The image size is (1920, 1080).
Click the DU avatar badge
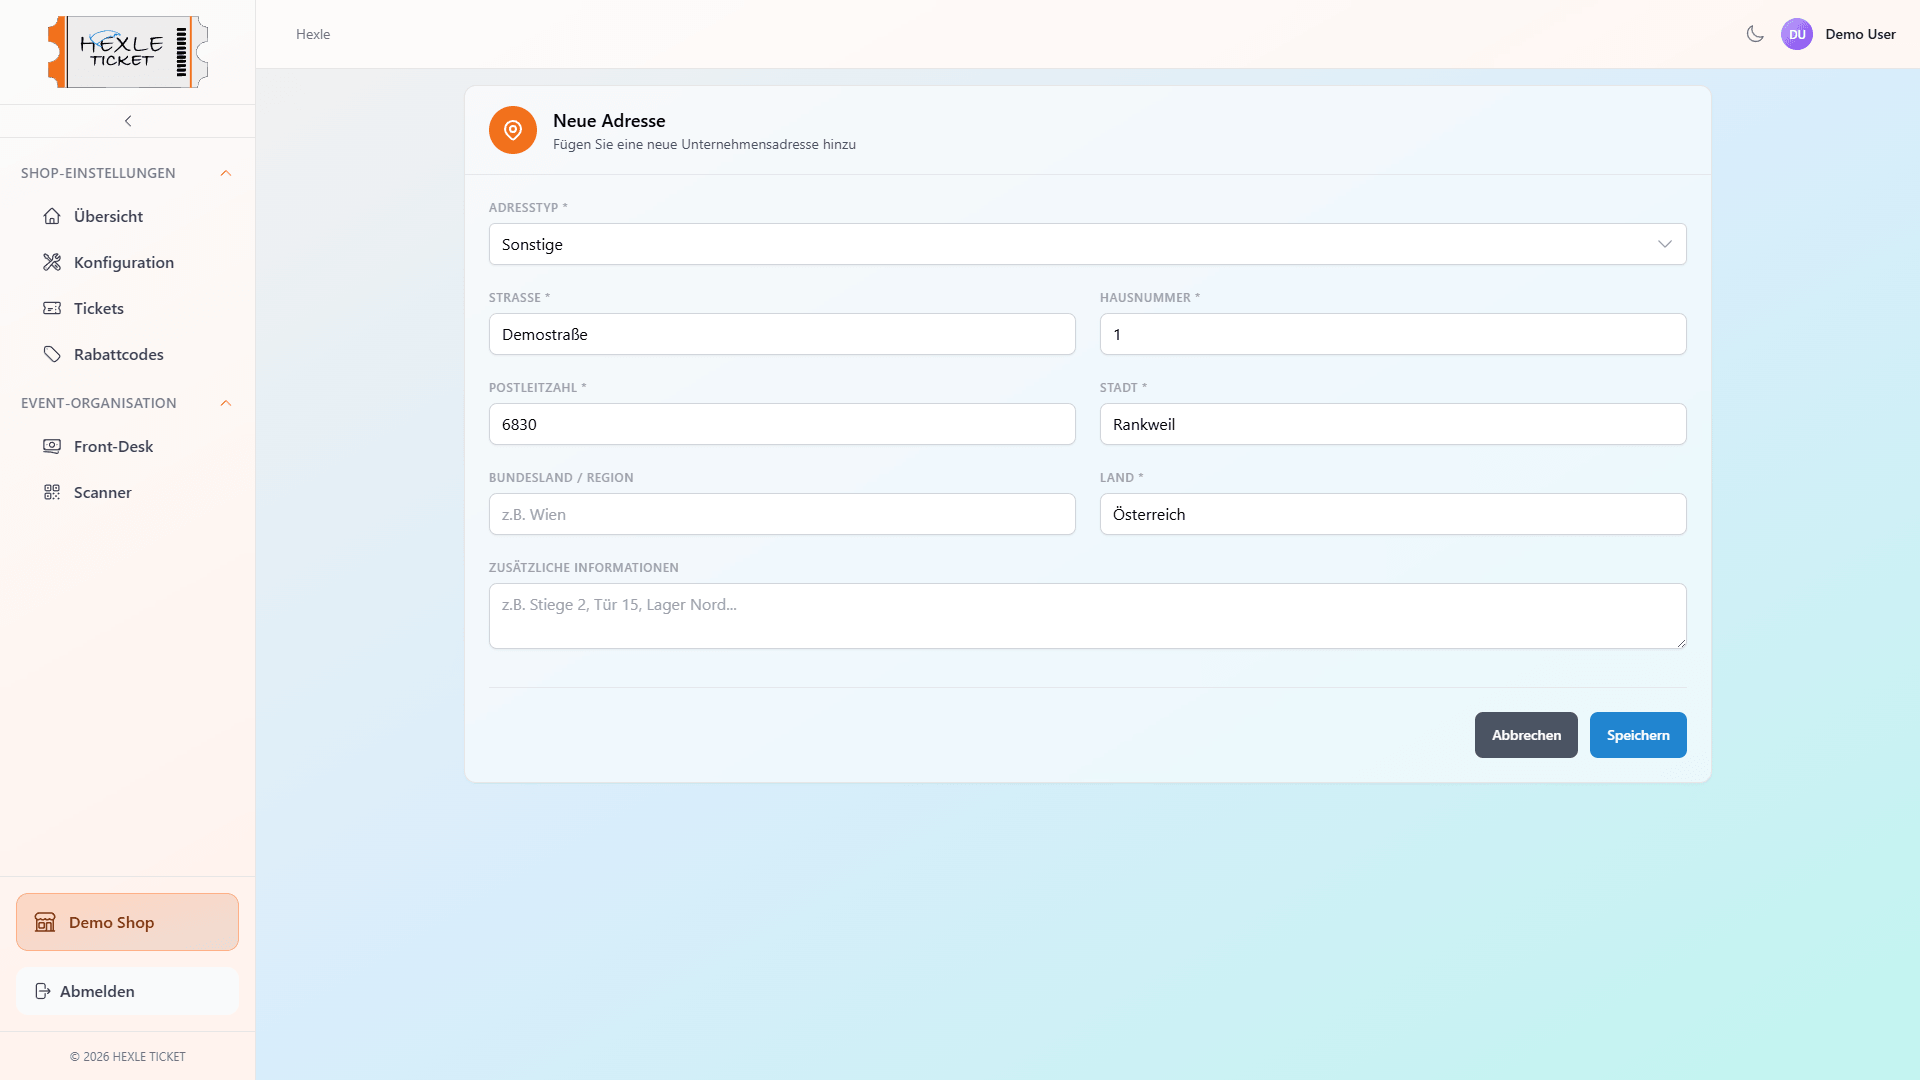(x=1797, y=33)
